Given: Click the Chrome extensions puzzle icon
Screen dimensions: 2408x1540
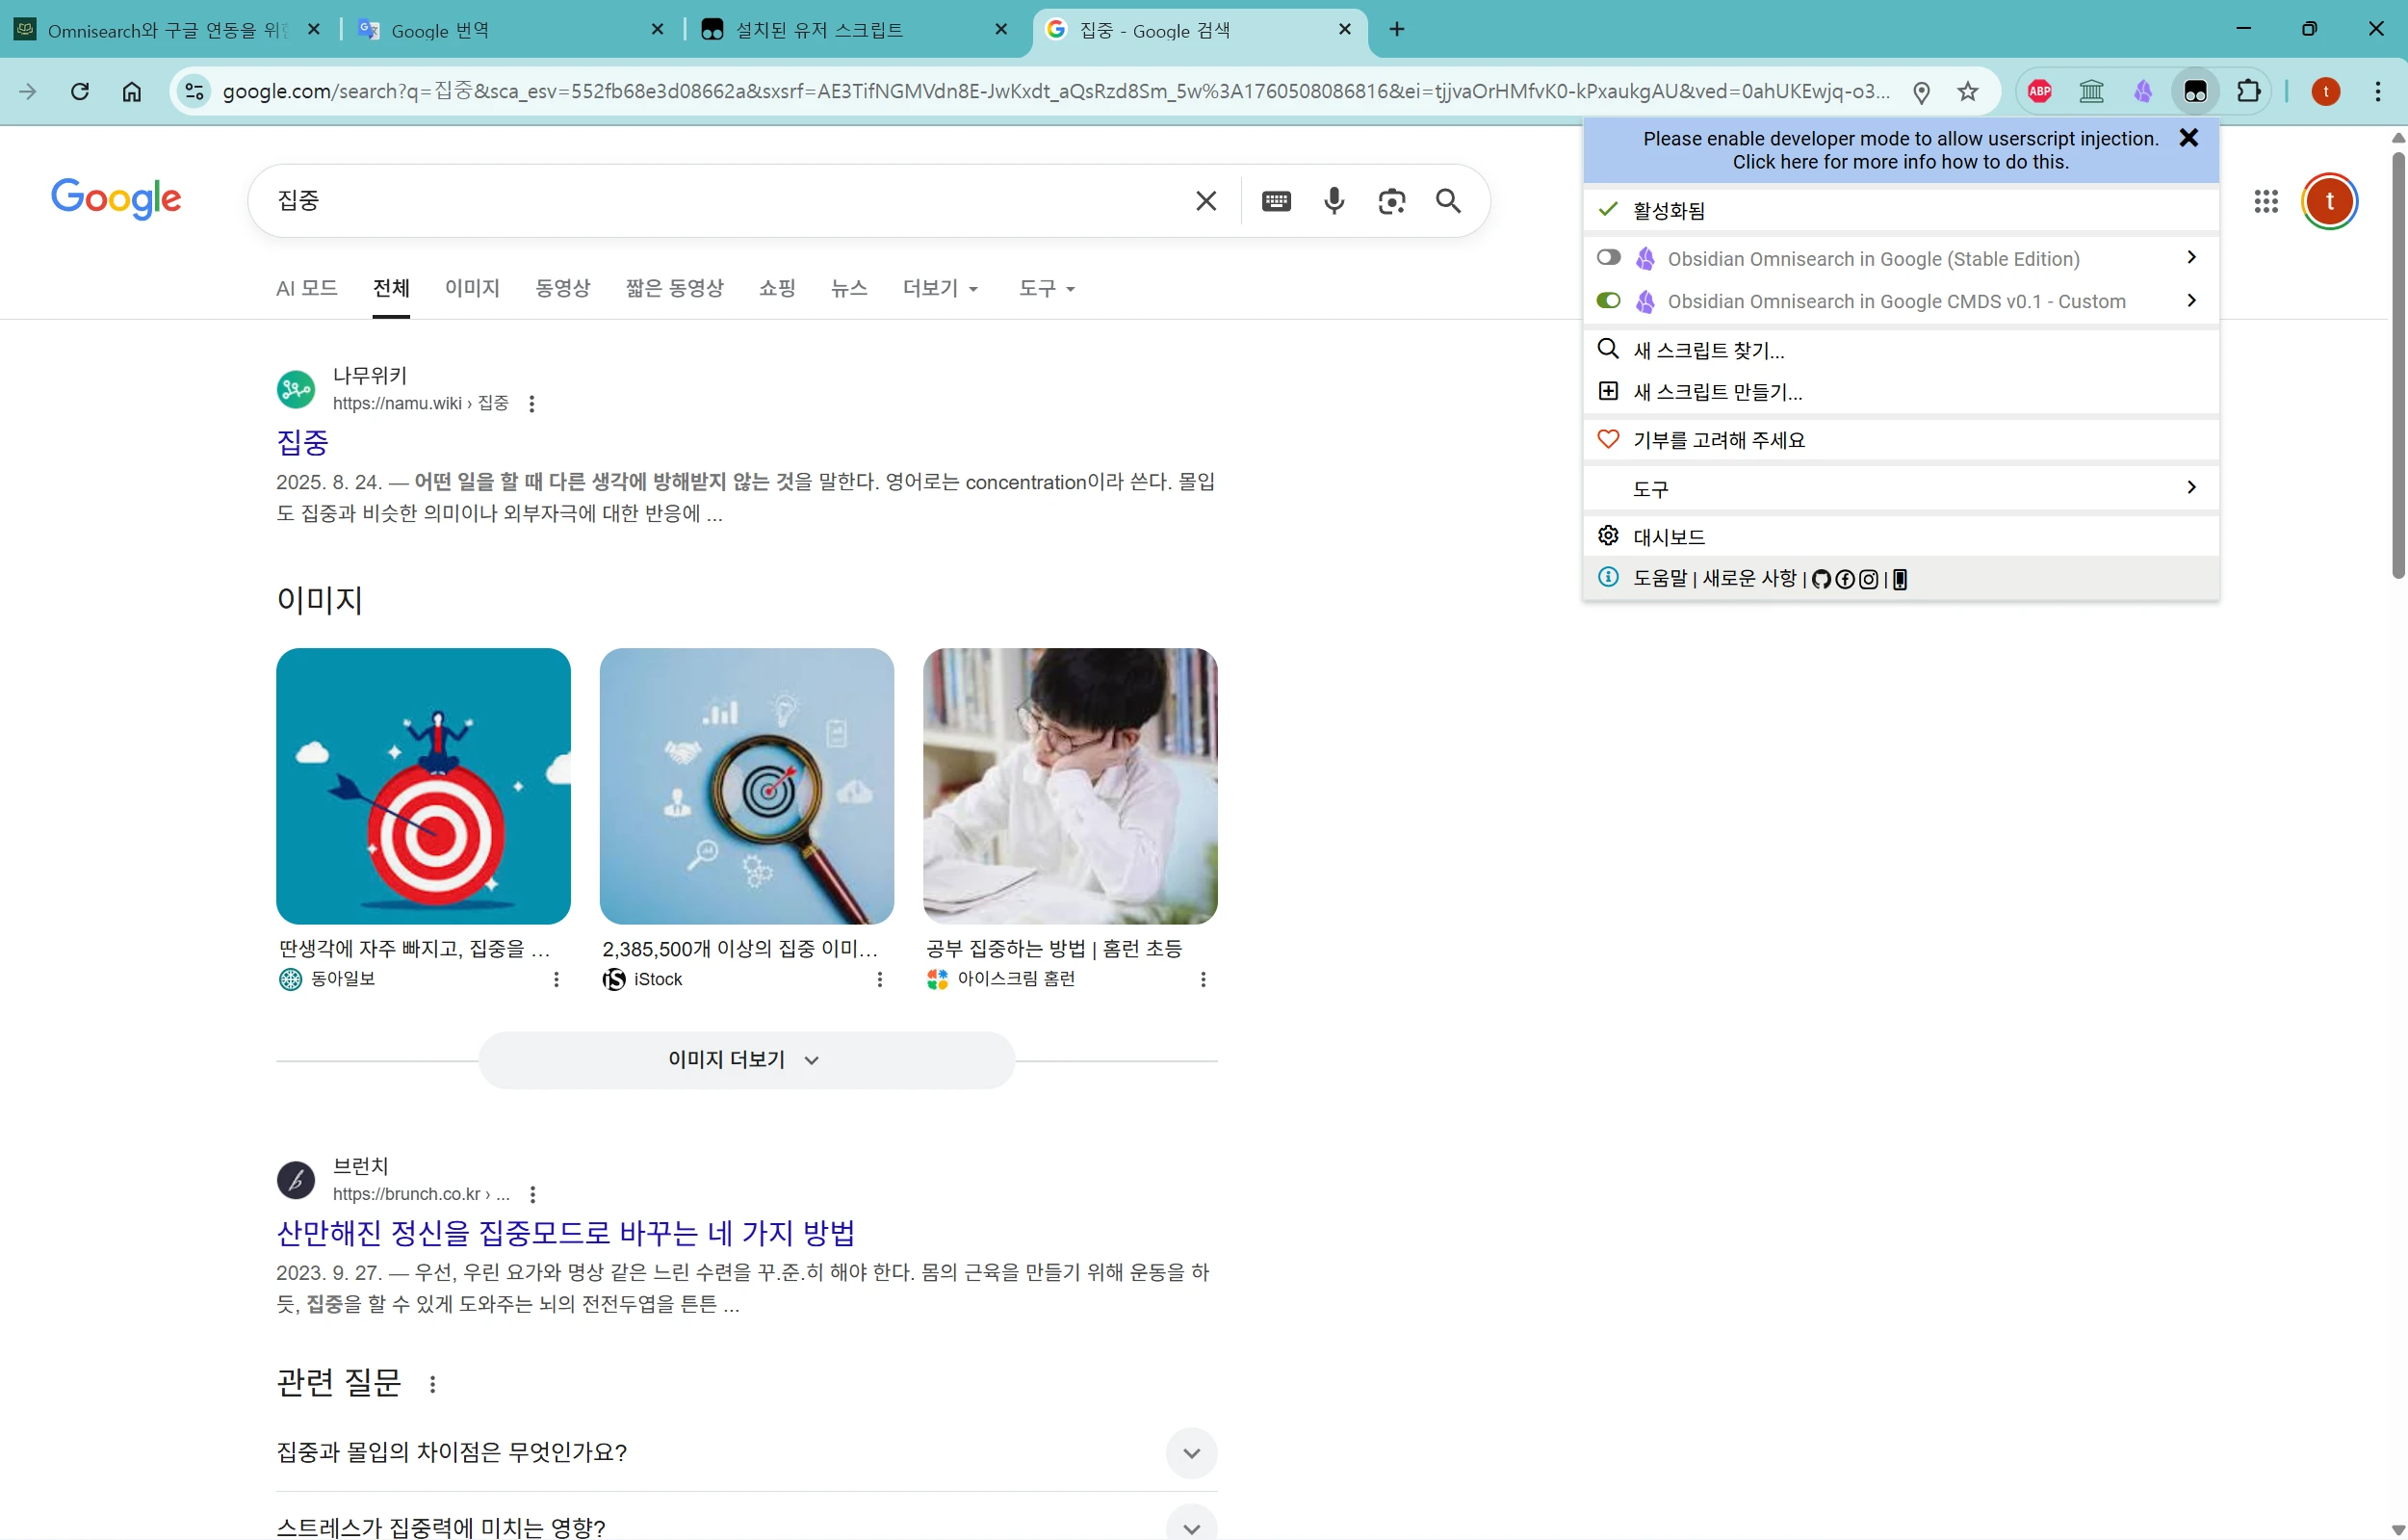Looking at the screenshot, I should point(2248,92).
